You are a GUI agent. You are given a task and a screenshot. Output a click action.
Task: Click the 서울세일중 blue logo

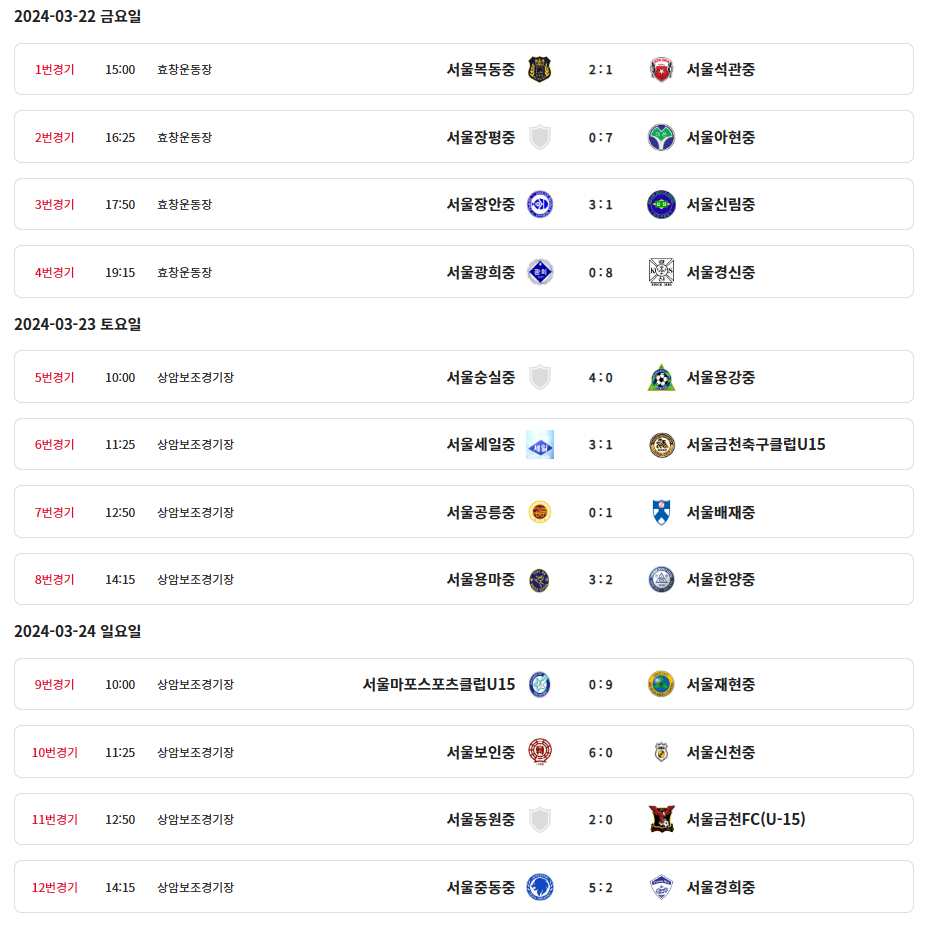(x=540, y=445)
